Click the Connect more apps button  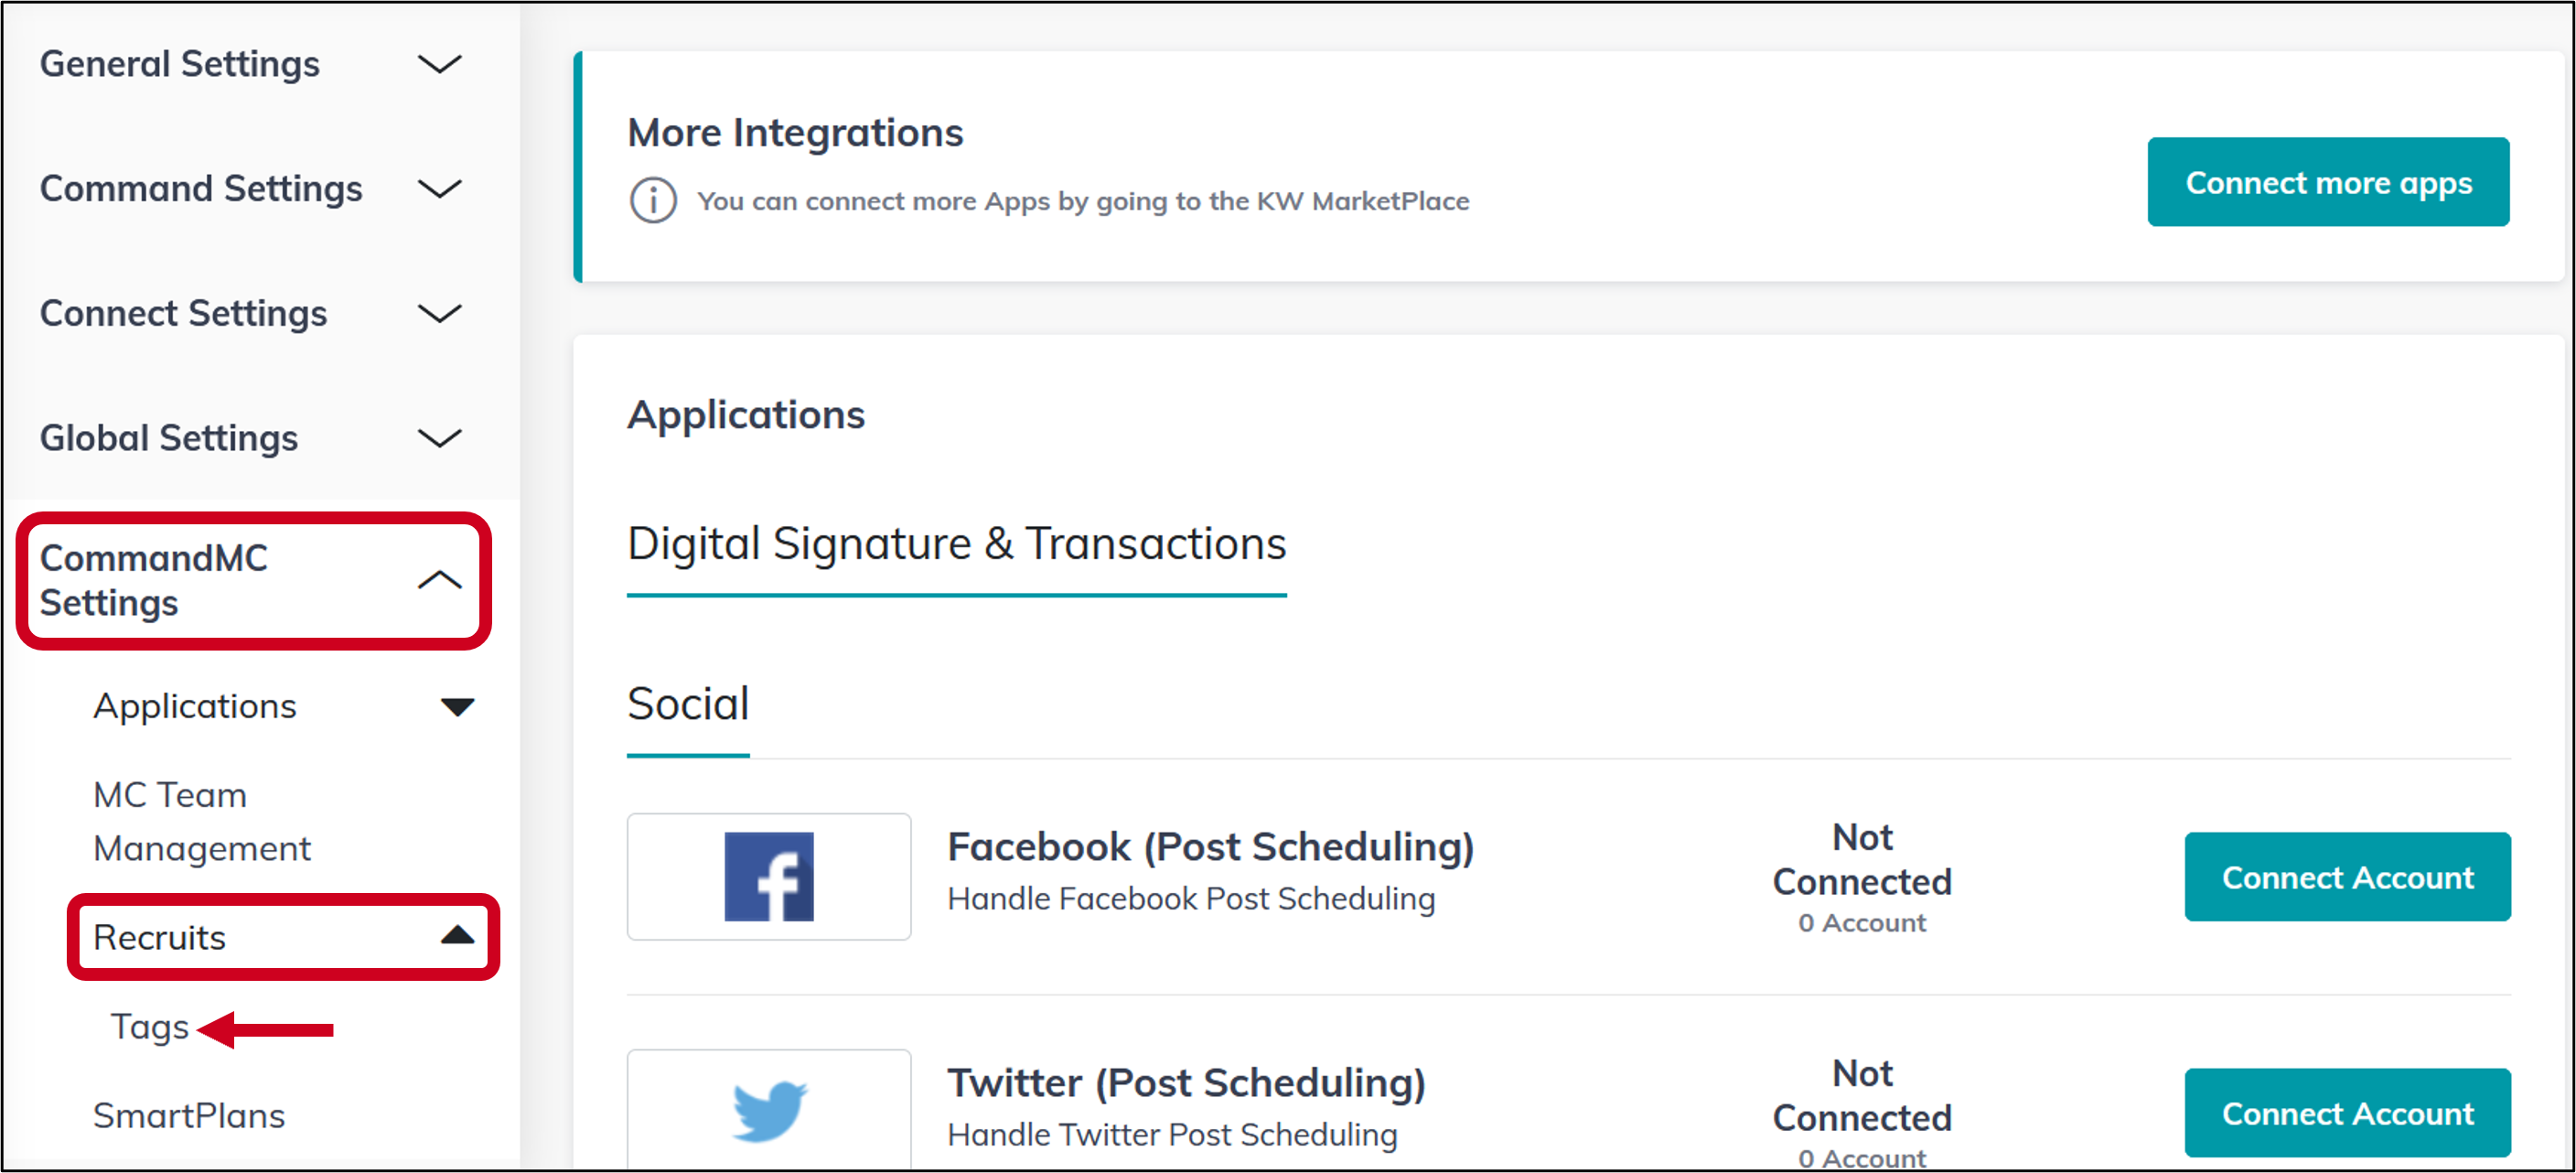[2328, 181]
